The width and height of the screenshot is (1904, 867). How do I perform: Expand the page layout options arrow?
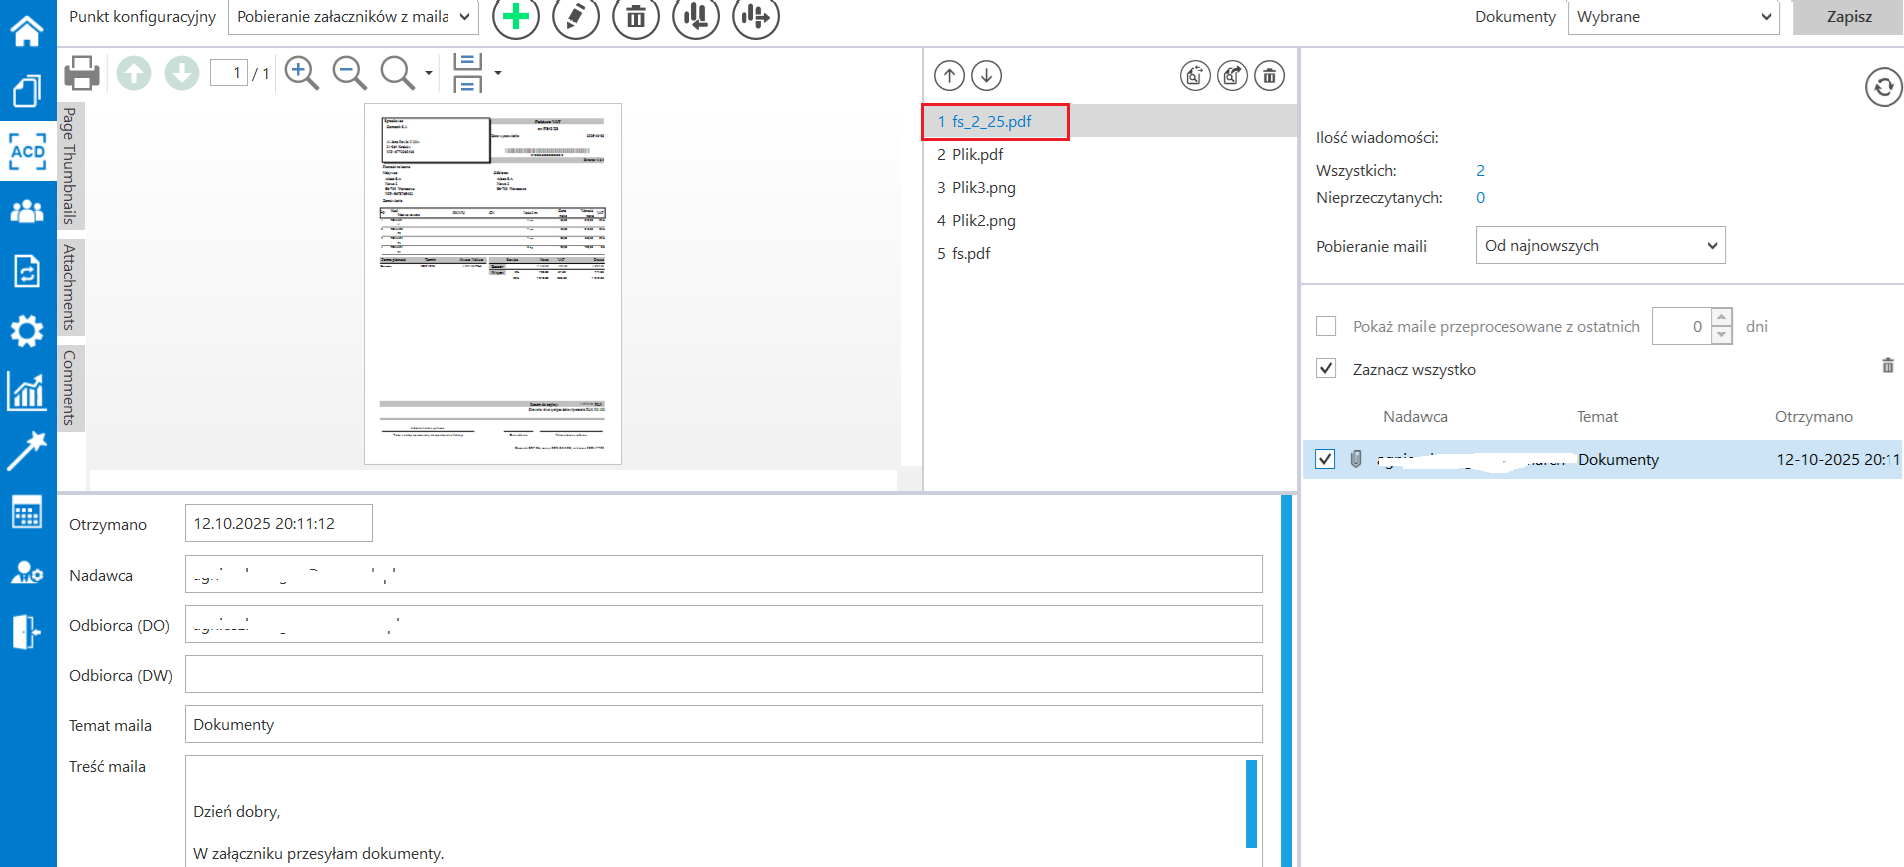coord(498,73)
